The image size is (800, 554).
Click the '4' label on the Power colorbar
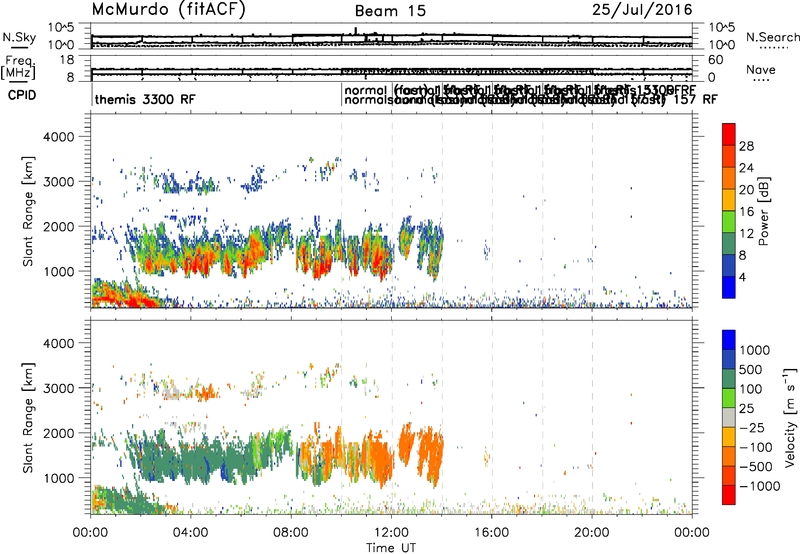point(743,277)
